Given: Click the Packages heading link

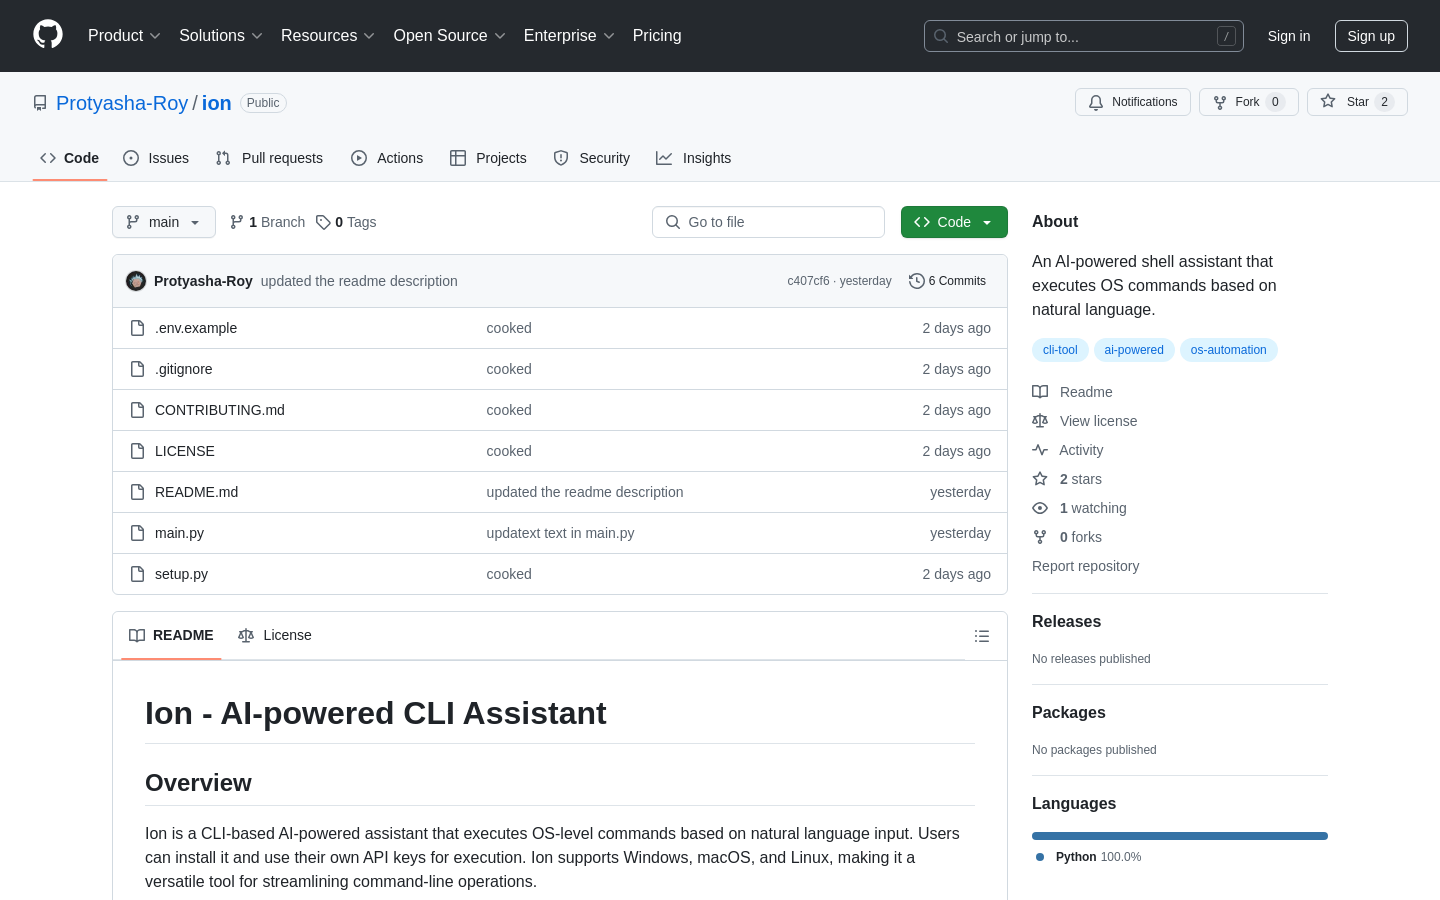Looking at the screenshot, I should [1069, 713].
